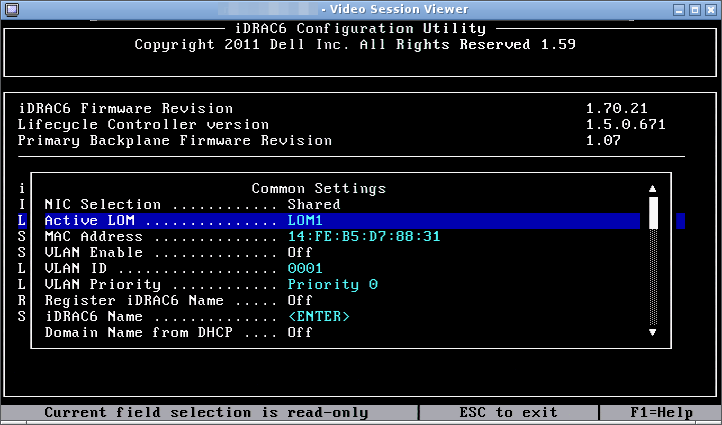Image resolution: width=722 pixels, height=425 pixels.
Task: Click the Video Session Viewer window icon
Action: coord(12,9)
